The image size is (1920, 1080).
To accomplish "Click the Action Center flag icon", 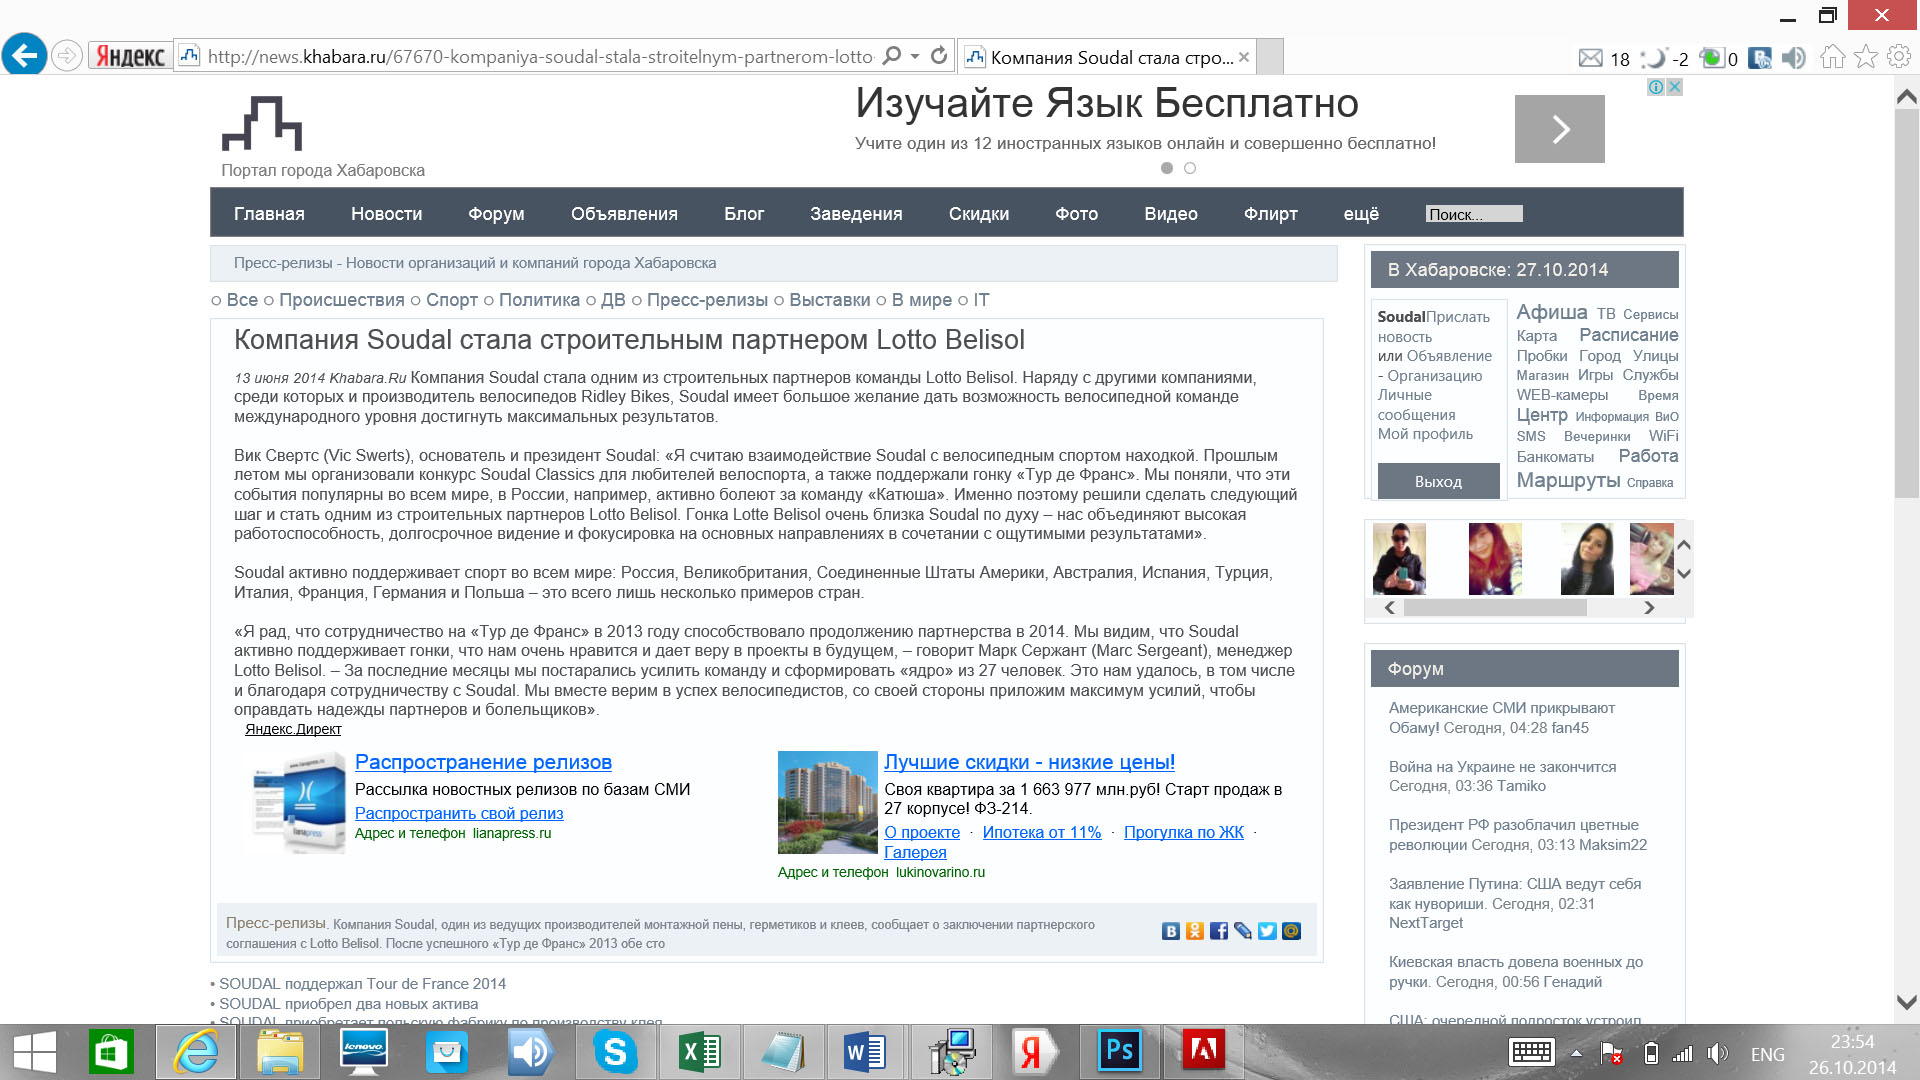I will (1611, 1053).
